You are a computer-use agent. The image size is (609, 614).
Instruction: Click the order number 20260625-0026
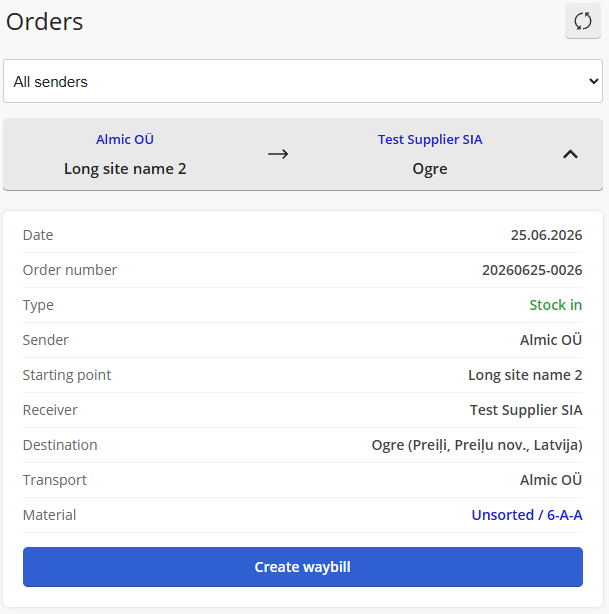click(532, 270)
